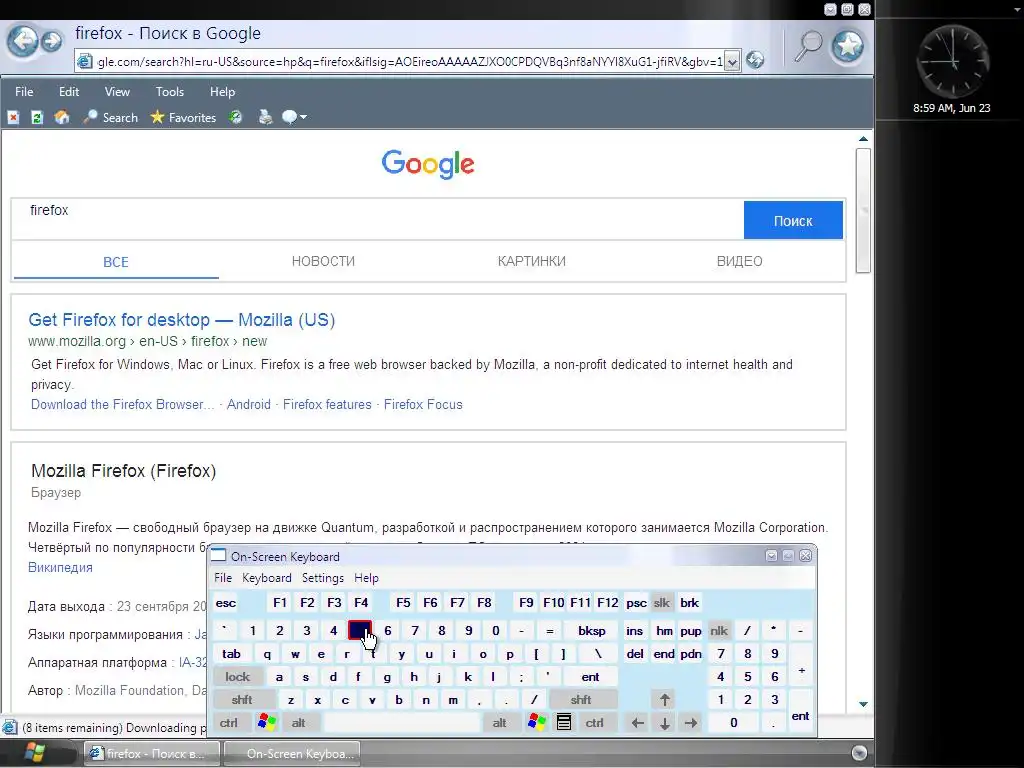Click the red Stop toolbar icon

click(13, 118)
